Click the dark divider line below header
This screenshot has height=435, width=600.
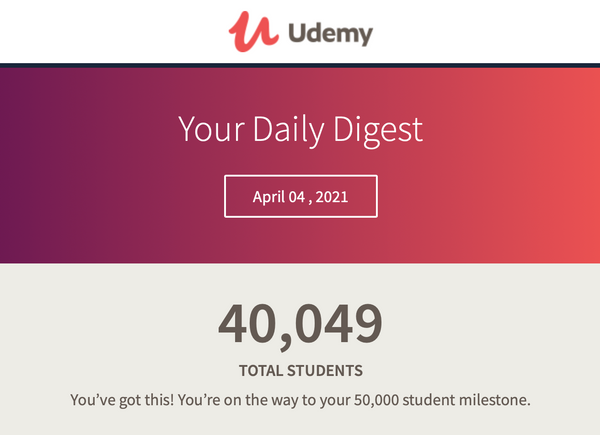pos(300,65)
